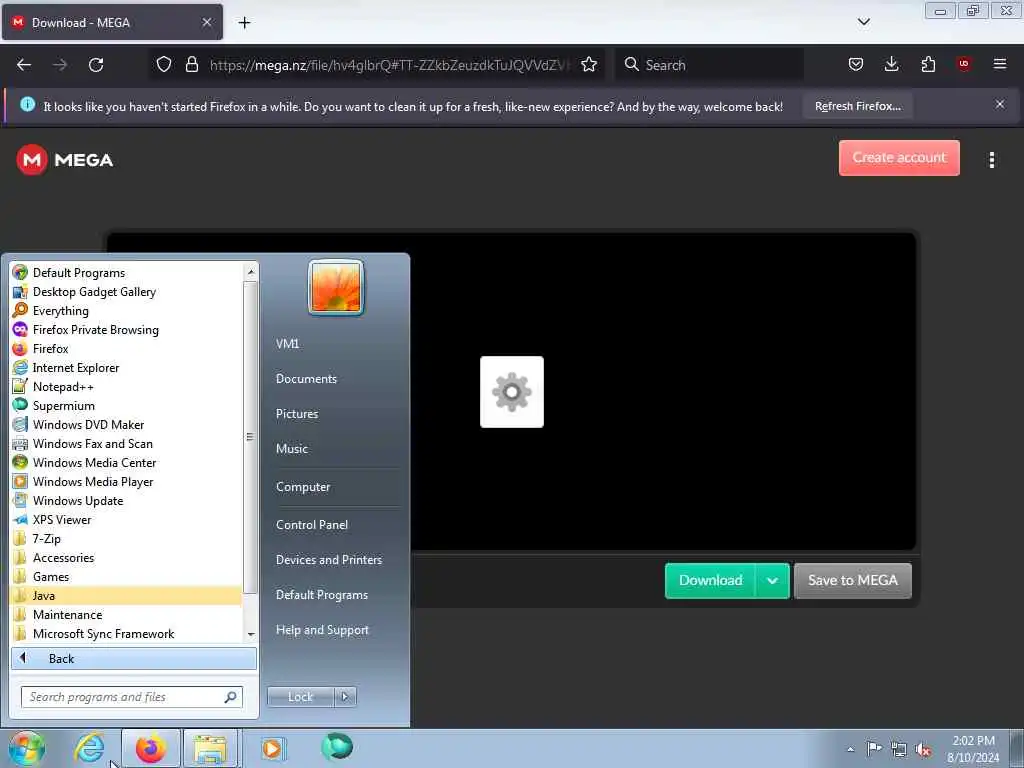This screenshot has width=1024, height=768.
Task: Click the site padlock icon
Action: 191,64
